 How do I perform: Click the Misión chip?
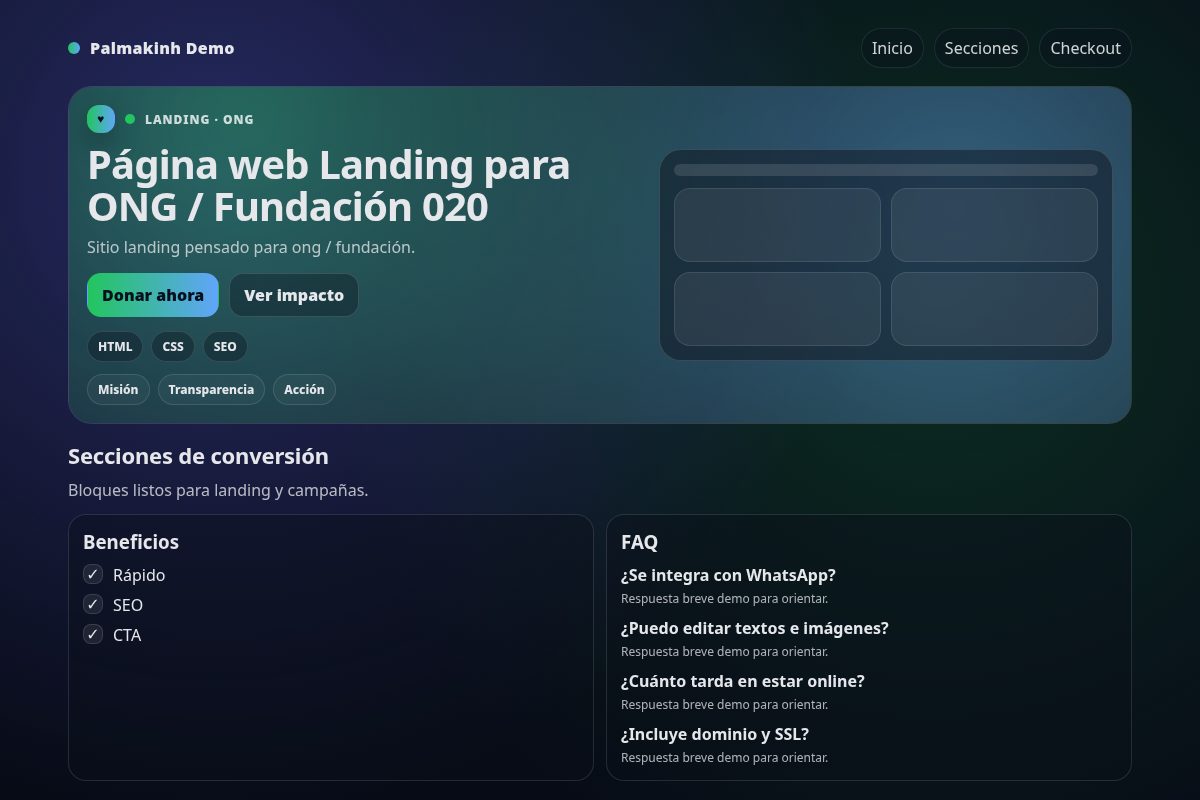pyautogui.click(x=118, y=389)
